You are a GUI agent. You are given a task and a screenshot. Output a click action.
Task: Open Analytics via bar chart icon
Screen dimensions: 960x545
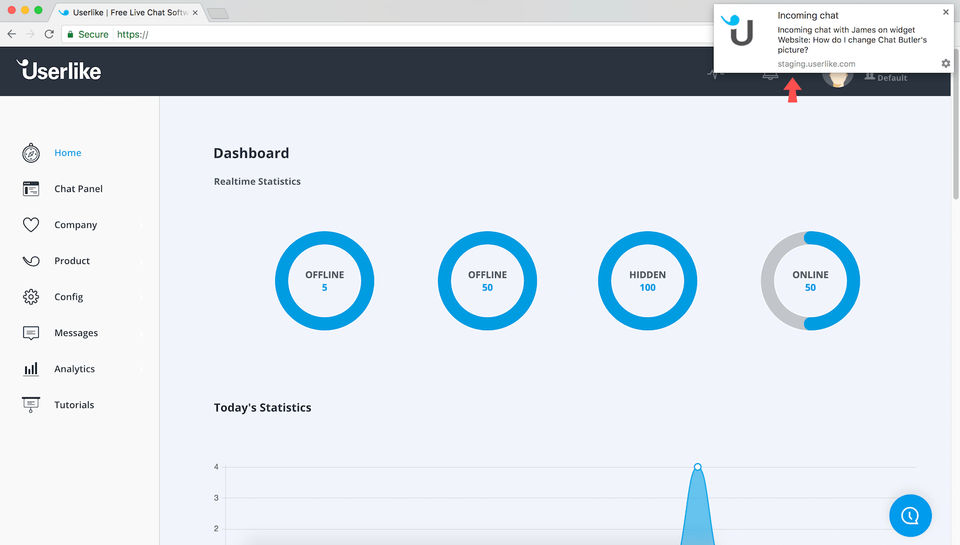tap(31, 369)
